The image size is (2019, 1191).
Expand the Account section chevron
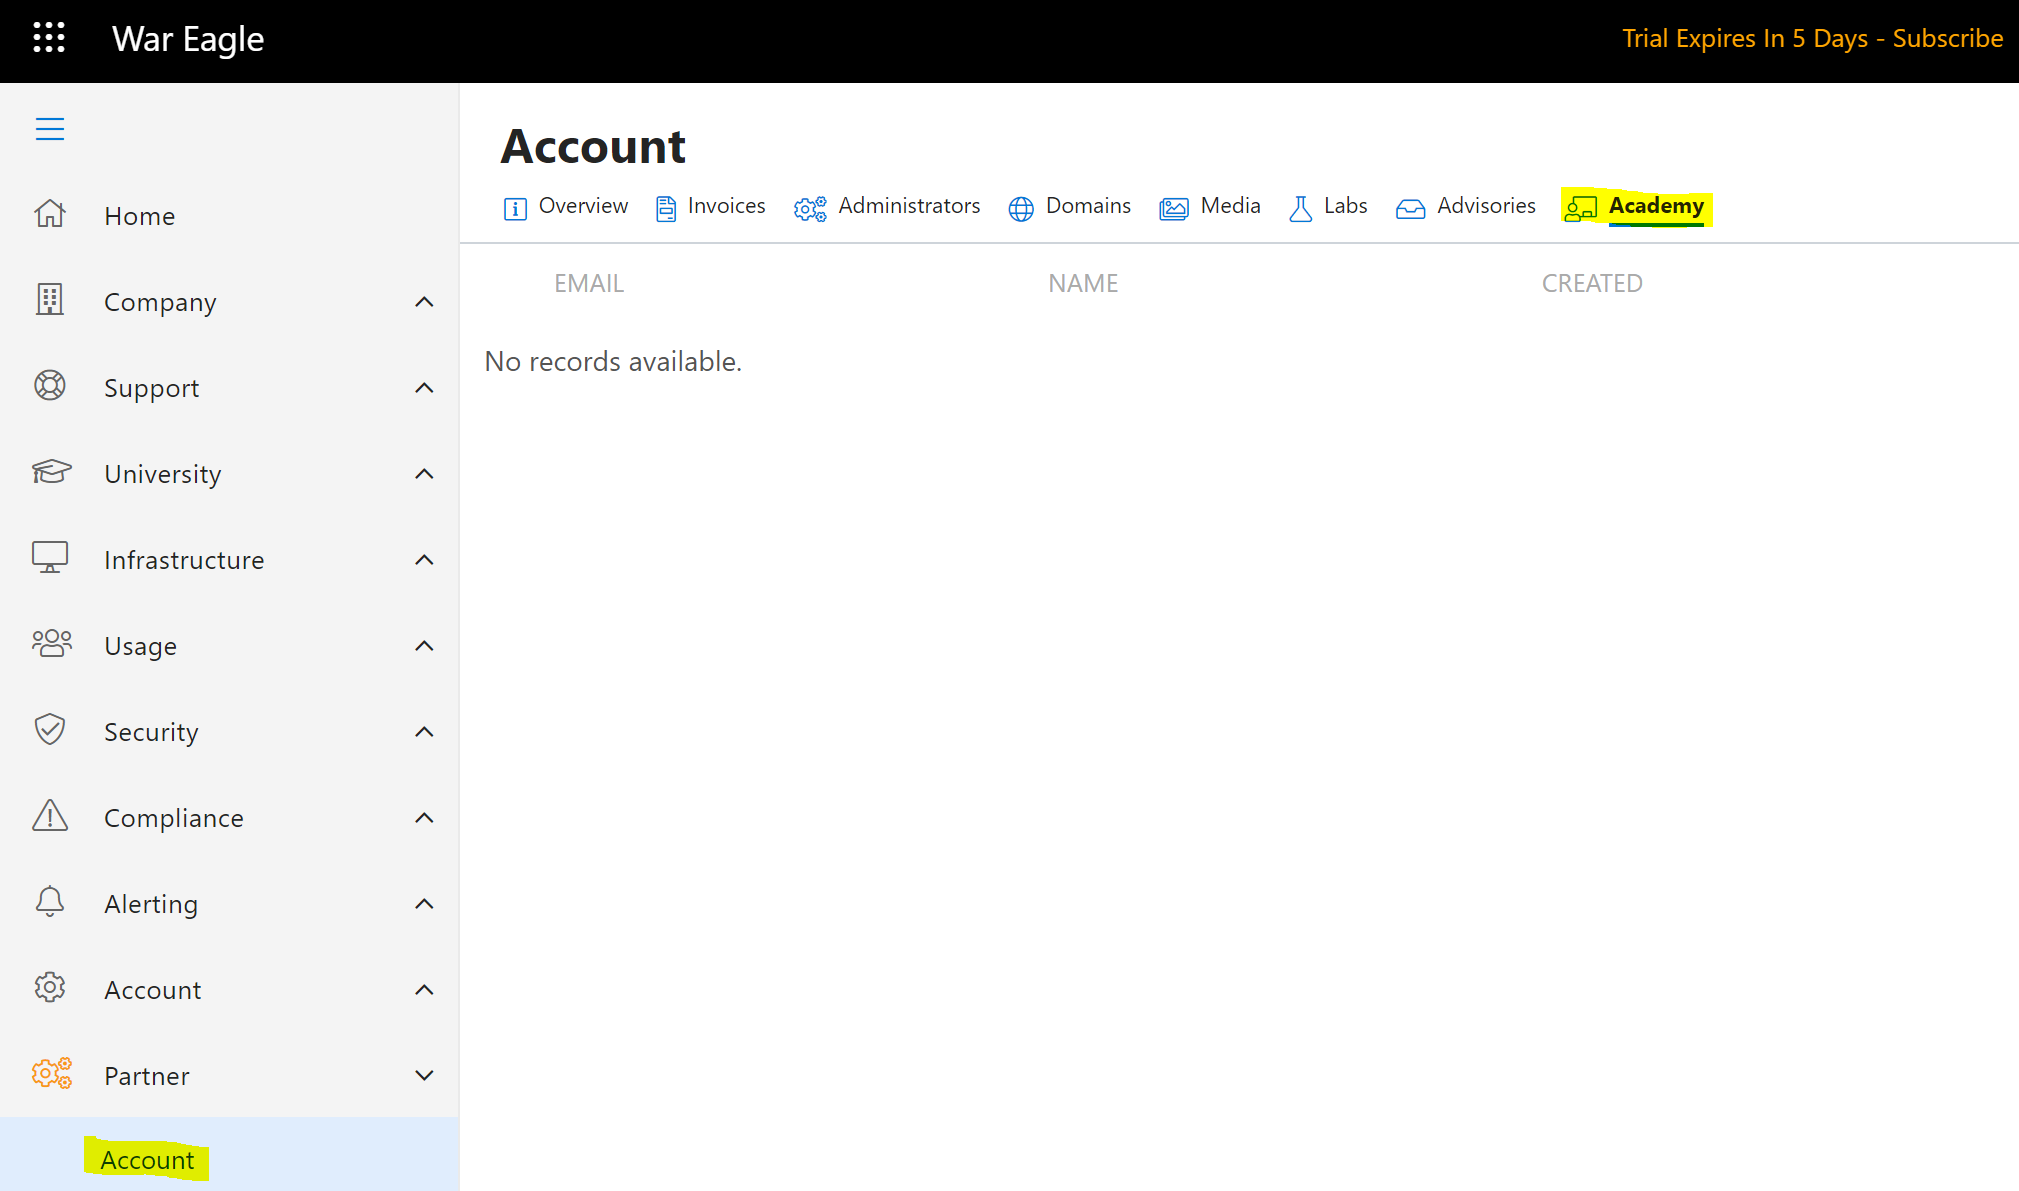click(424, 990)
